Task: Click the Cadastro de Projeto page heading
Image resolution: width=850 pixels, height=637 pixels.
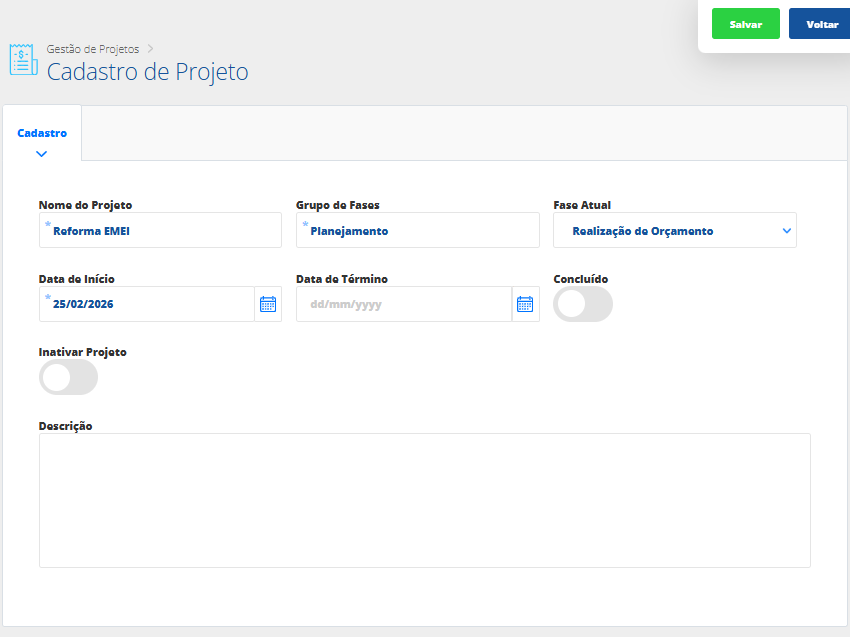Action: pyautogui.click(x=148, y=72)
